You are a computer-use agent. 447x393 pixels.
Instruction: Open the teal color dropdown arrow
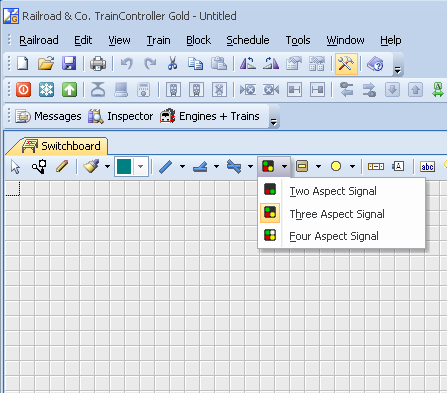[141, 166]
